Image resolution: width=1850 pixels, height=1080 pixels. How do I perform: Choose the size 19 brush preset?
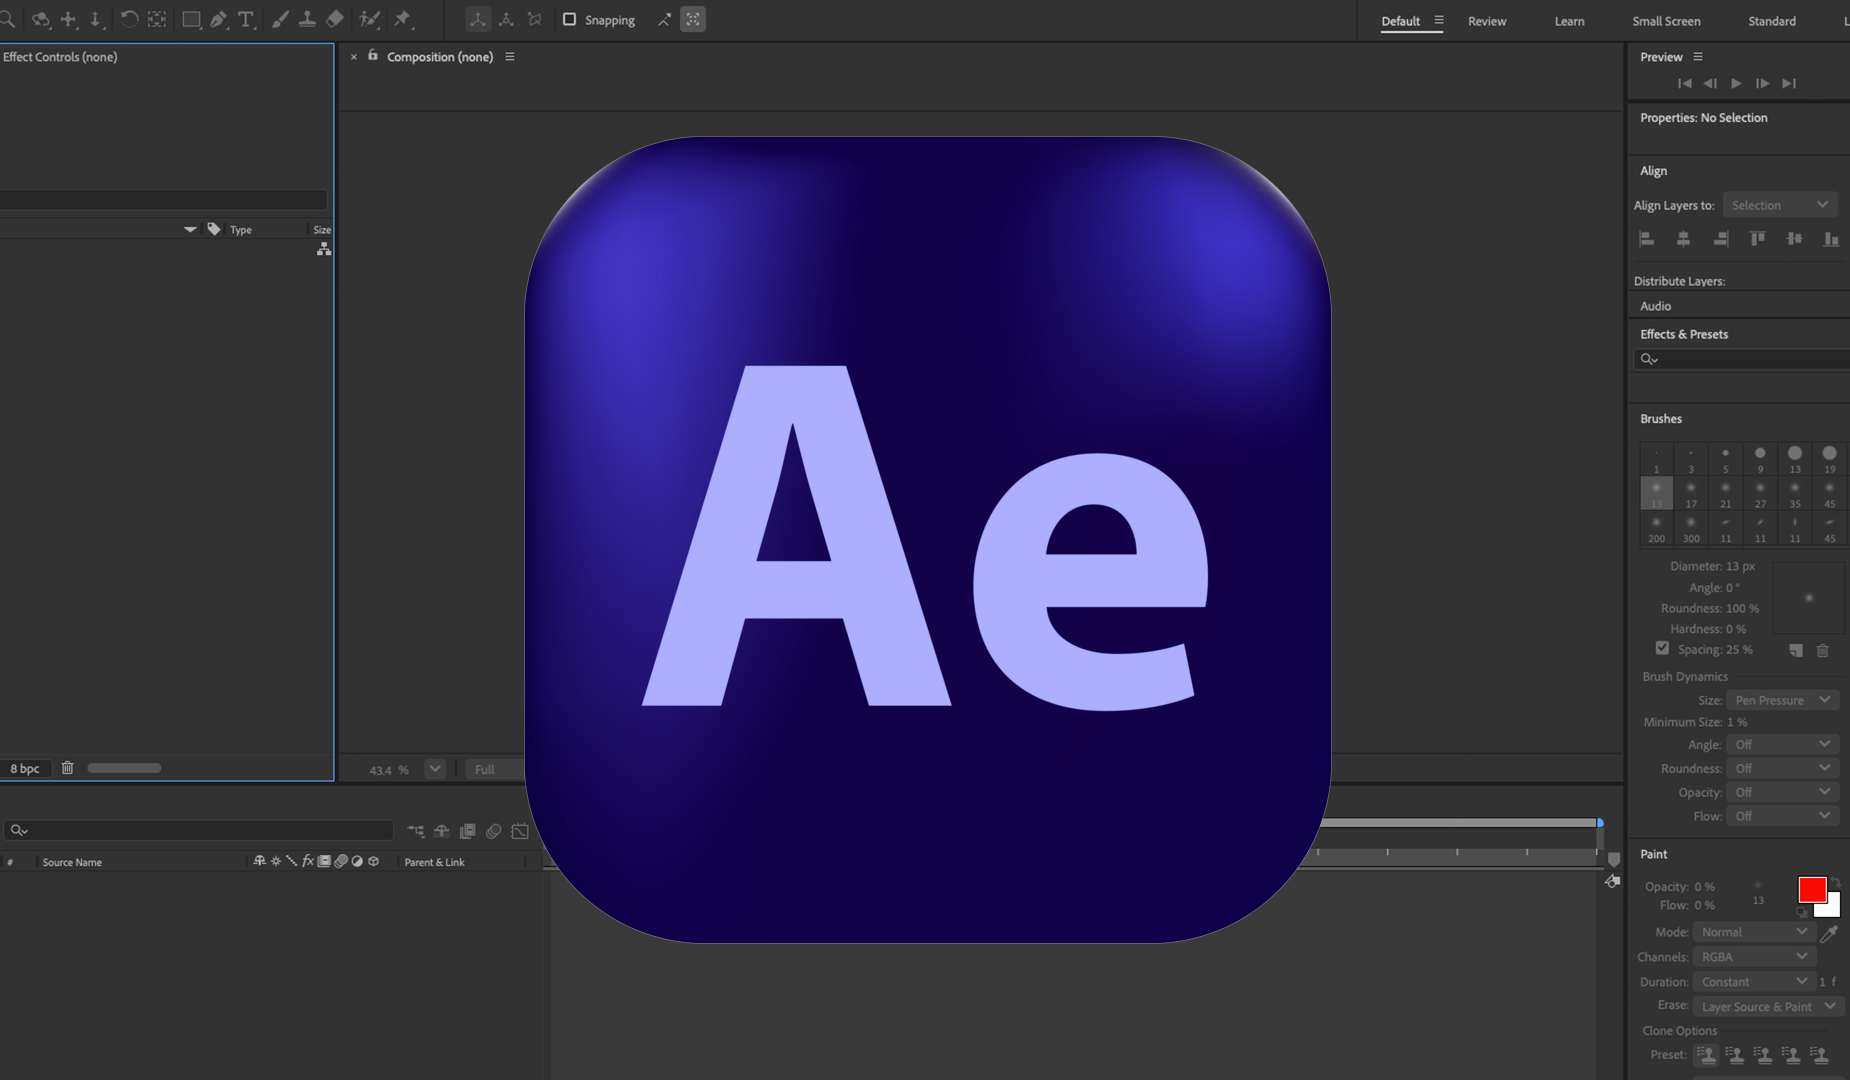click(1829, 459)
